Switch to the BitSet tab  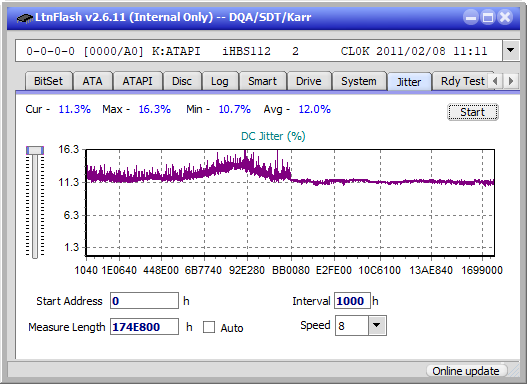point(48,81)
